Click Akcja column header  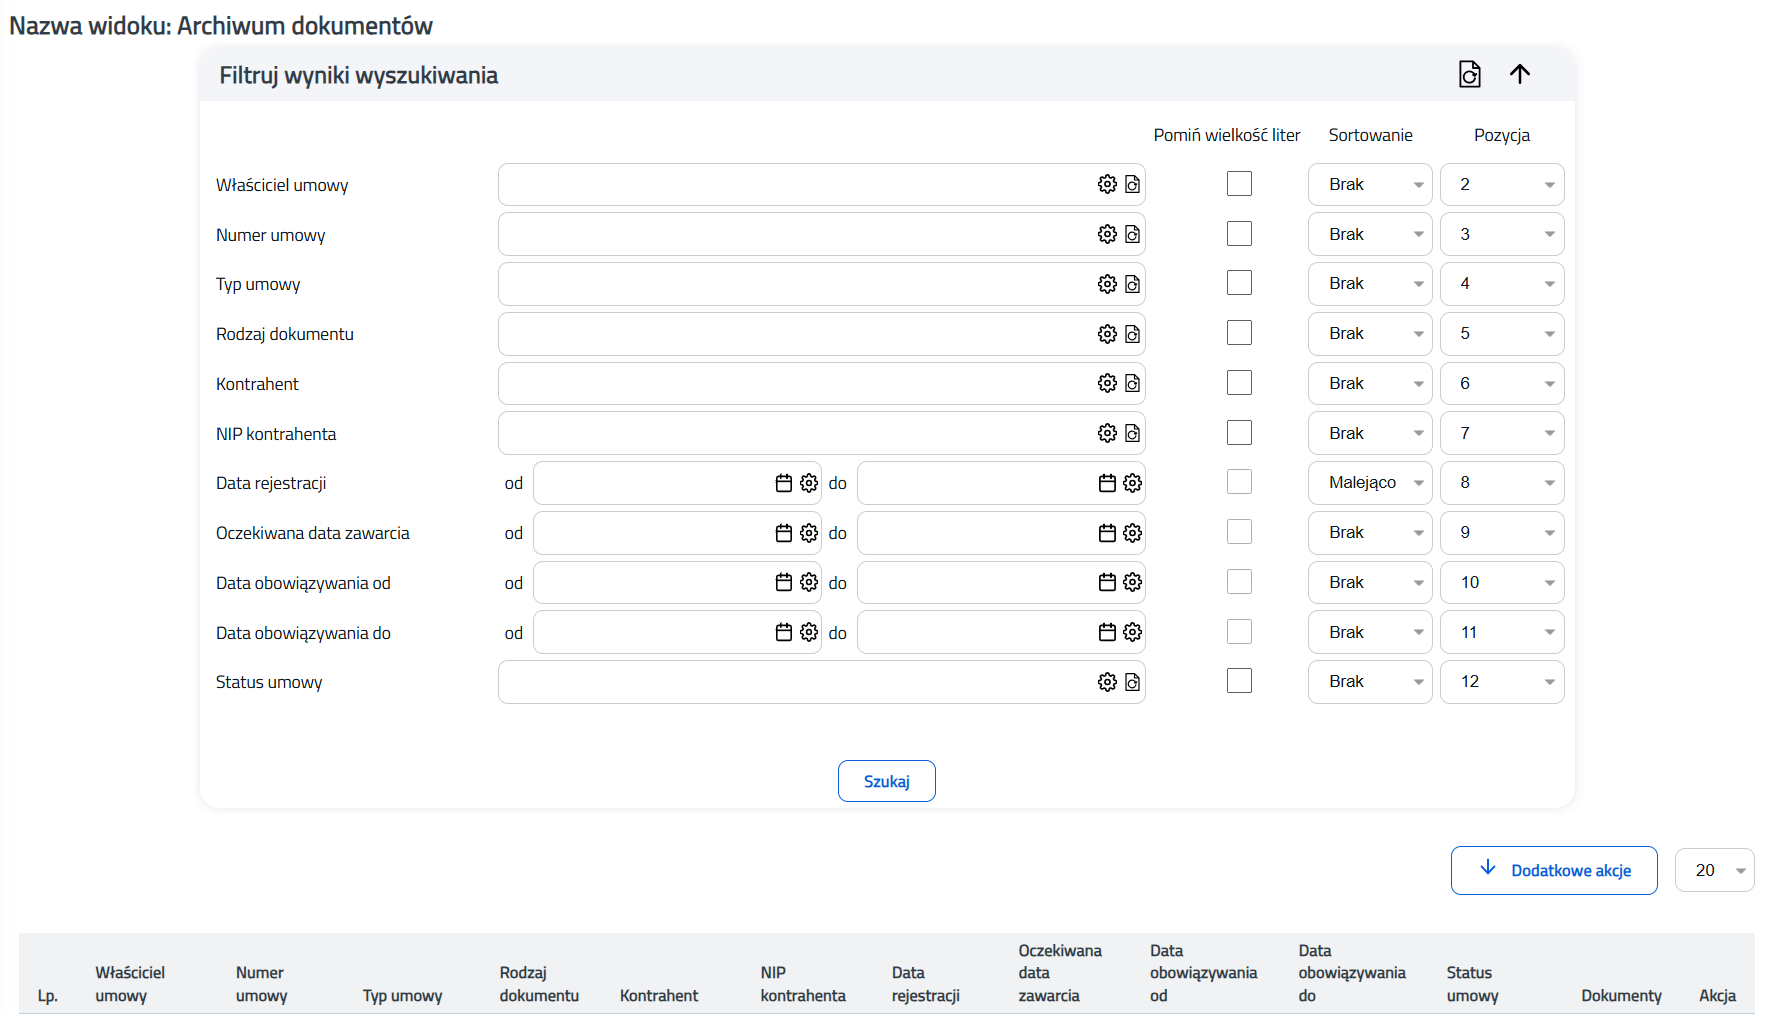pyautogui.click(x=1717, y=996)
